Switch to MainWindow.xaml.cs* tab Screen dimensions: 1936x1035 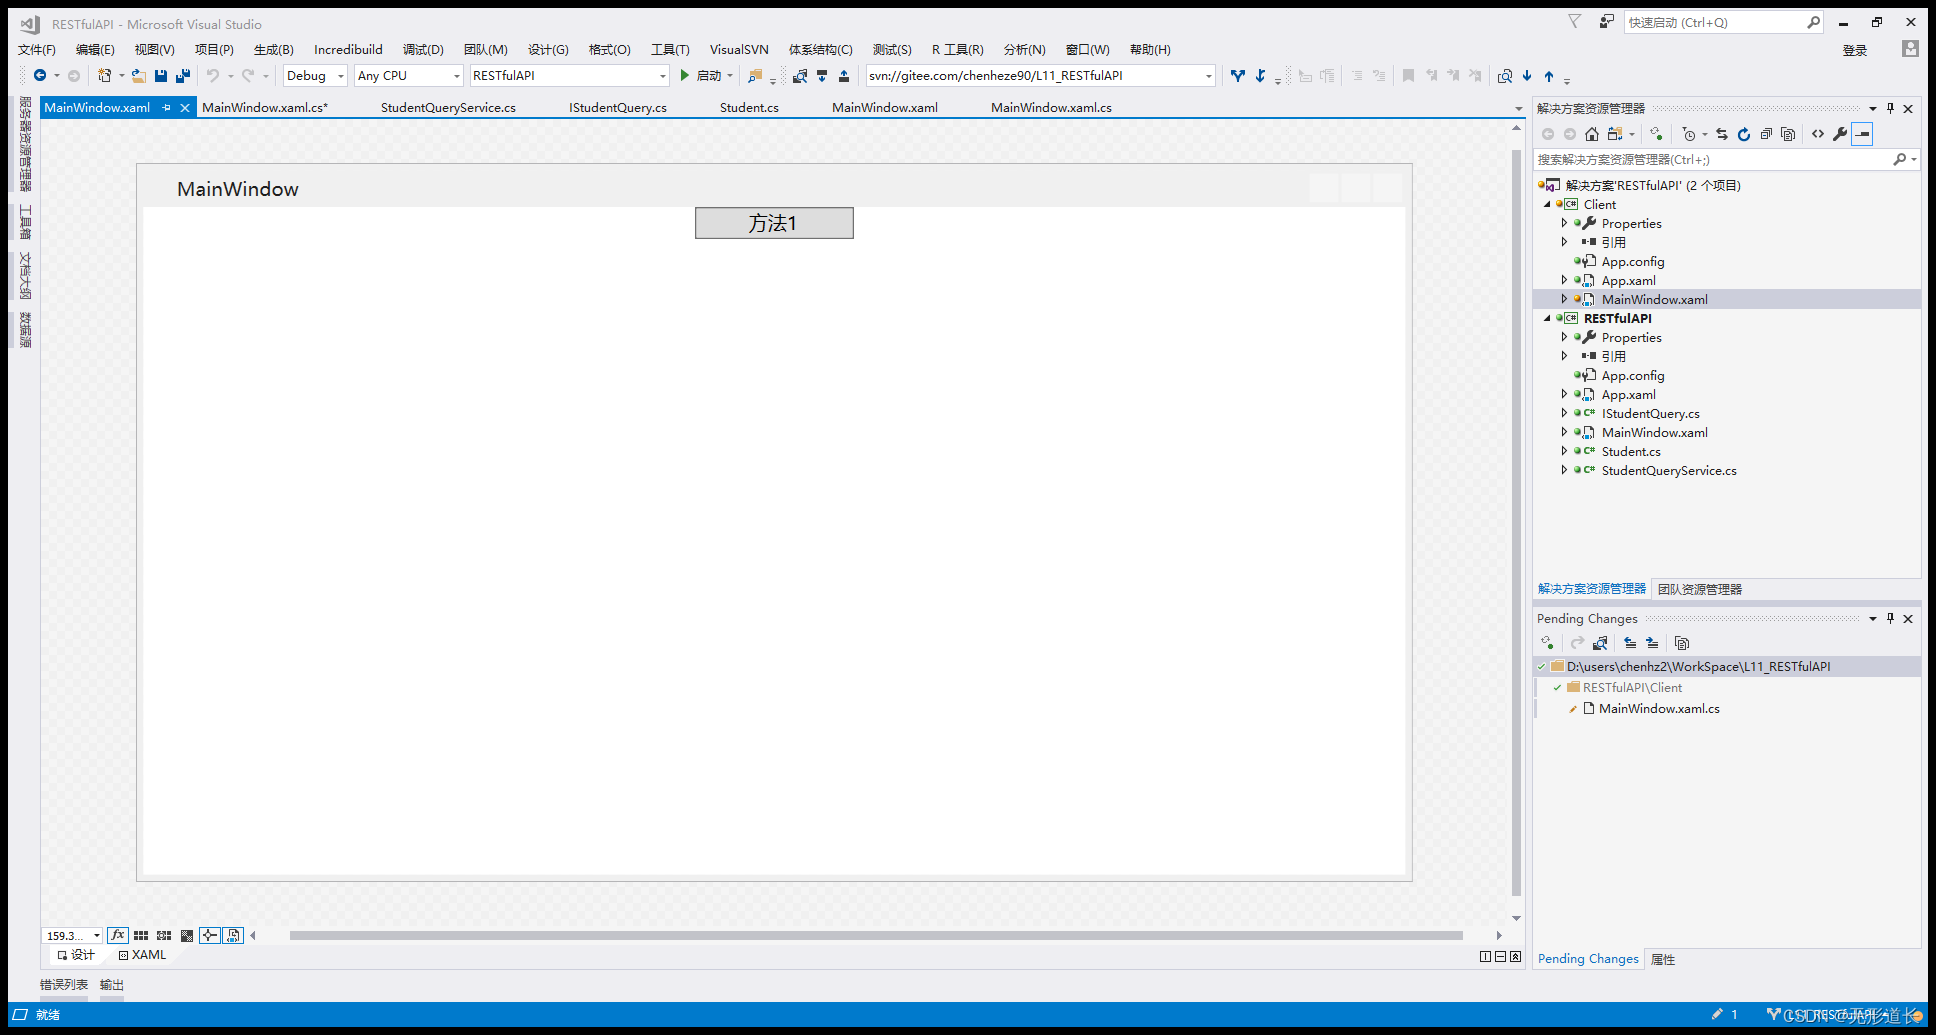tap(265, 107)
